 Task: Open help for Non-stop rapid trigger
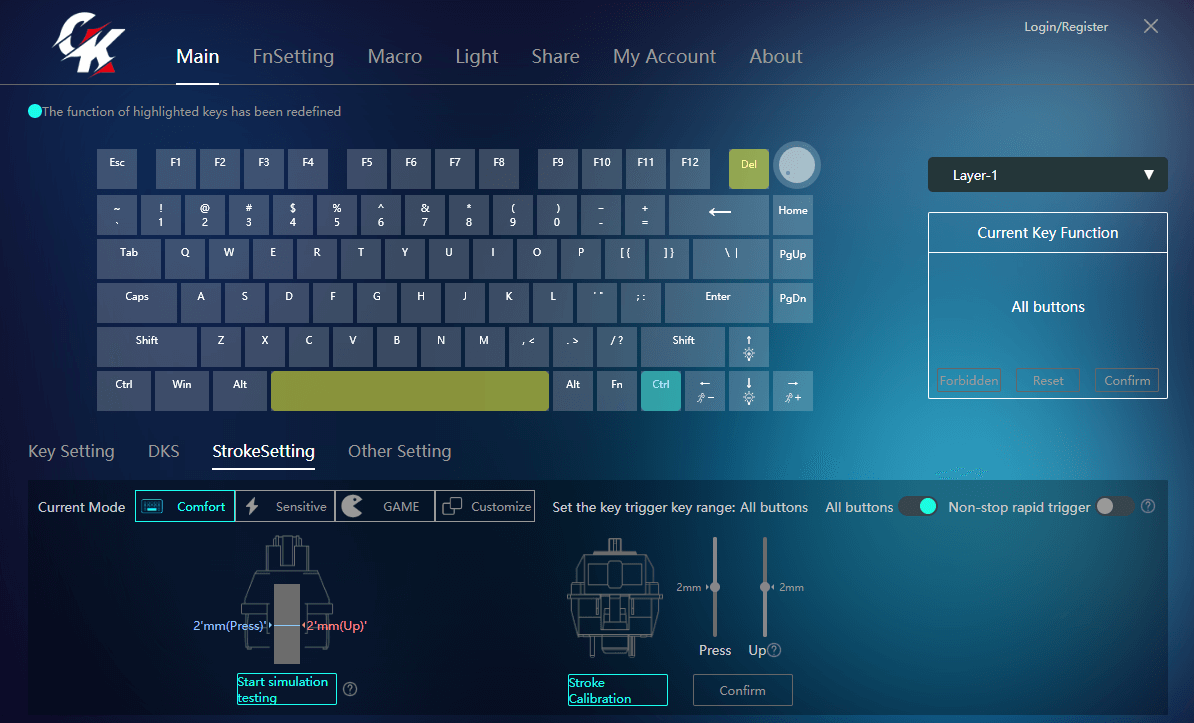tap(1148, 507)
